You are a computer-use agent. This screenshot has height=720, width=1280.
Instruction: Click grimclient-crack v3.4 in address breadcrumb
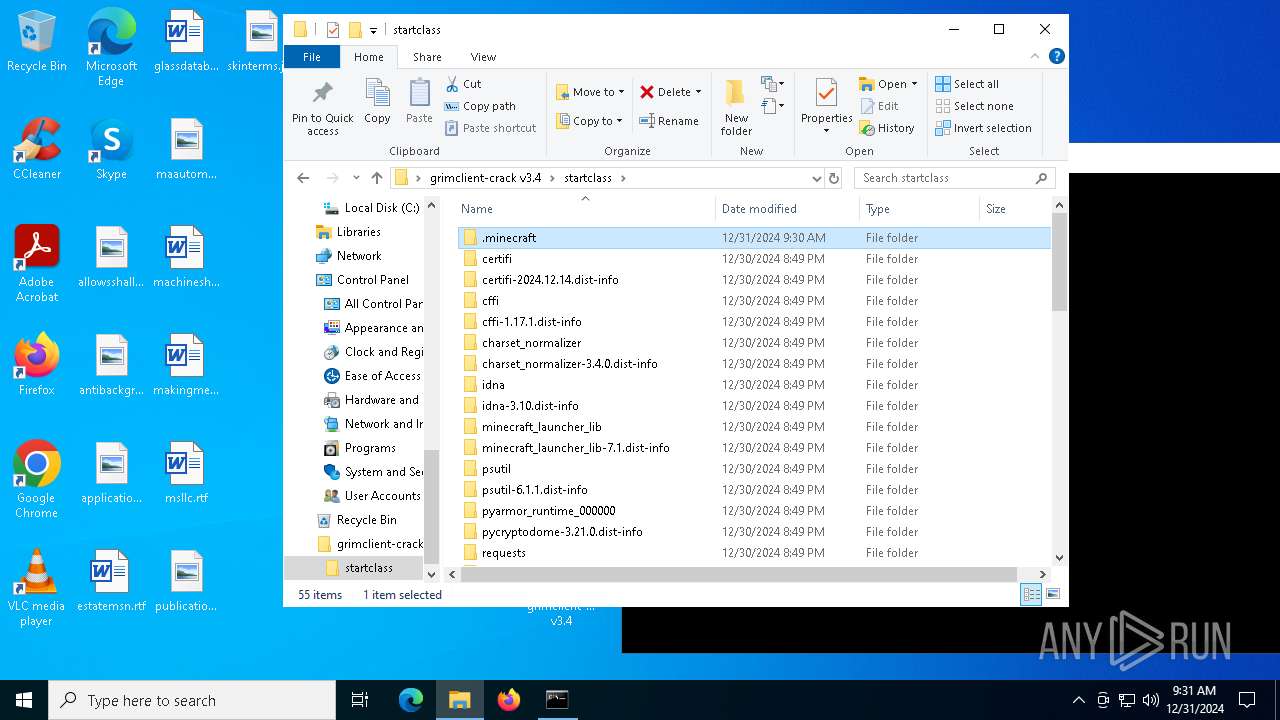485,178
